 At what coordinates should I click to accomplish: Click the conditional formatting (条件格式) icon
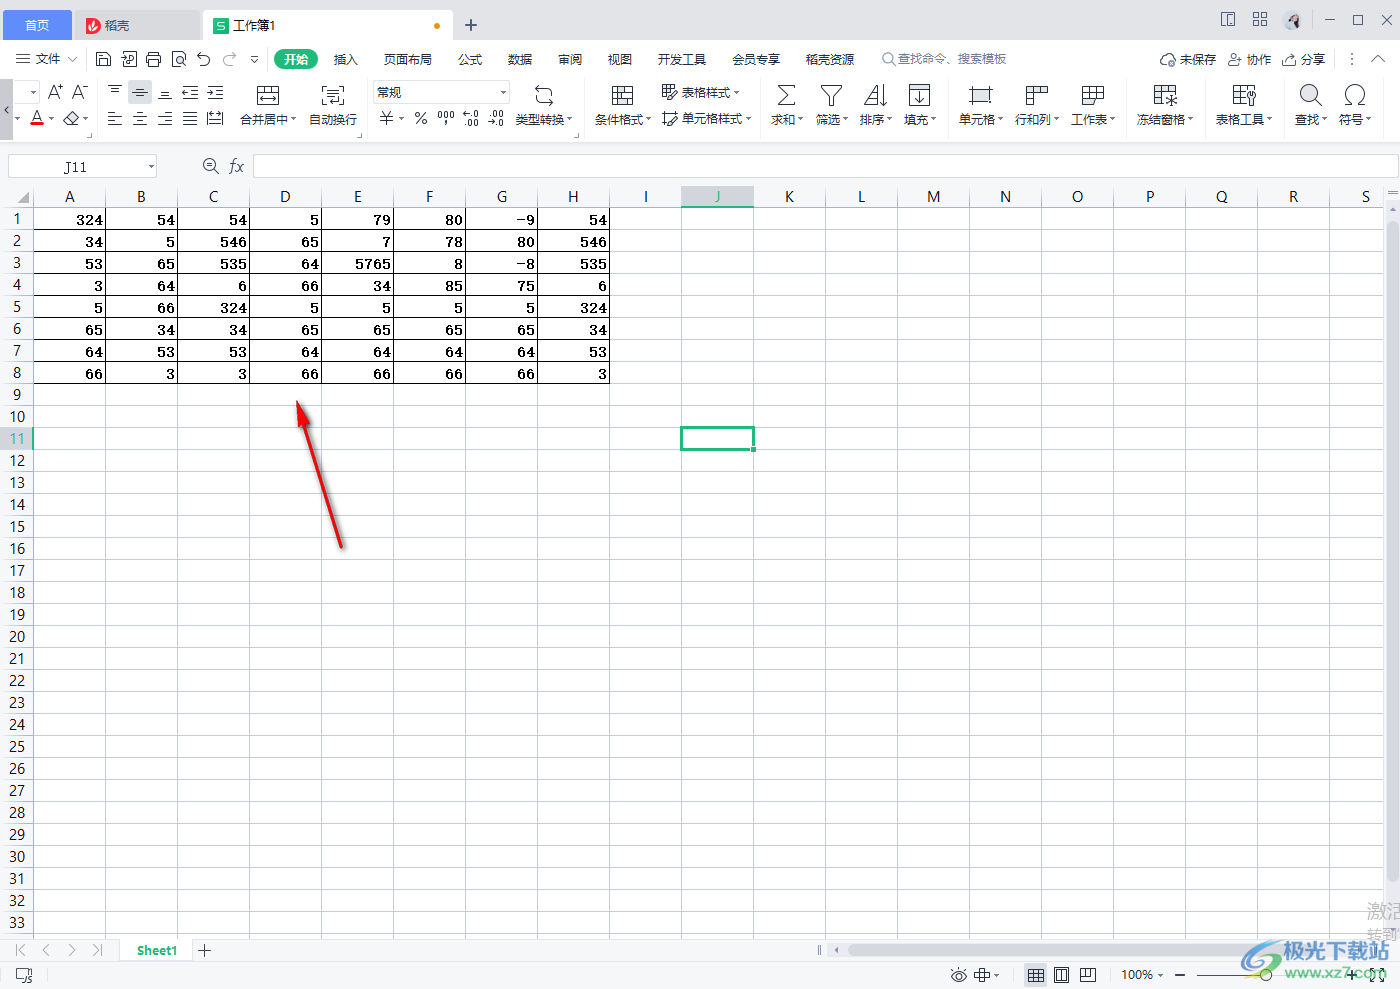click(622, 95)
